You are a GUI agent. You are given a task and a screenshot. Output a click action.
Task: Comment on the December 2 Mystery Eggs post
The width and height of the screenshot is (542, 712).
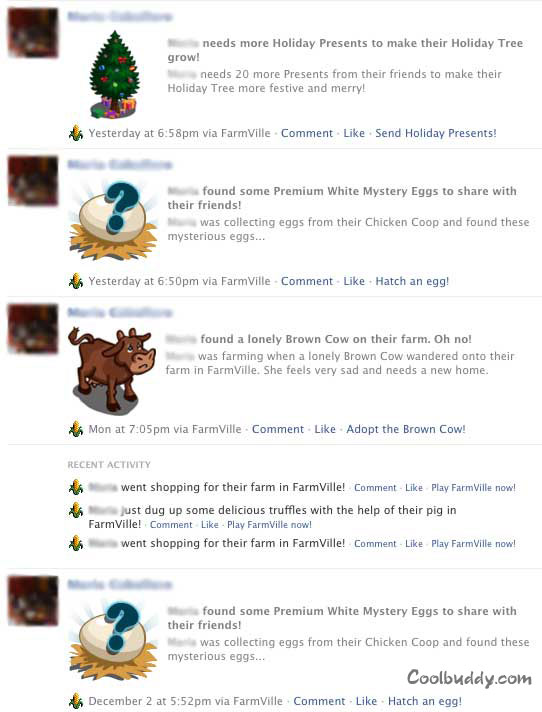(x=320, y=701)
